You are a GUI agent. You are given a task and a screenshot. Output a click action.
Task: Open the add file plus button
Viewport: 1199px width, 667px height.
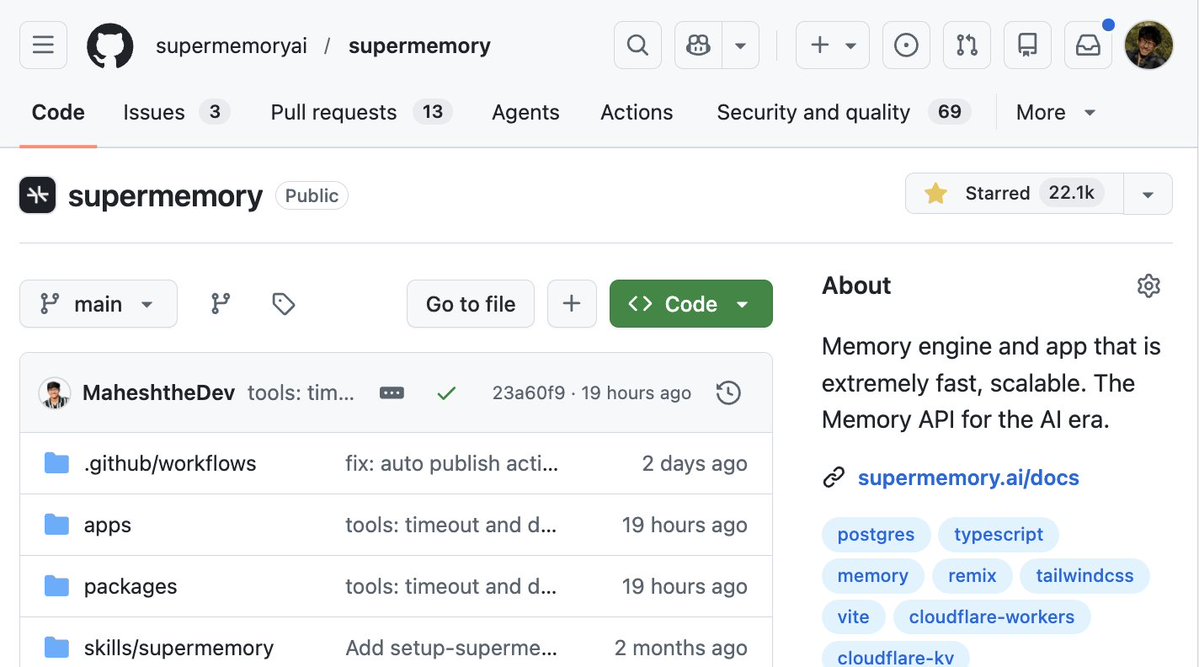pyautogui.click(x=571, y=304)
